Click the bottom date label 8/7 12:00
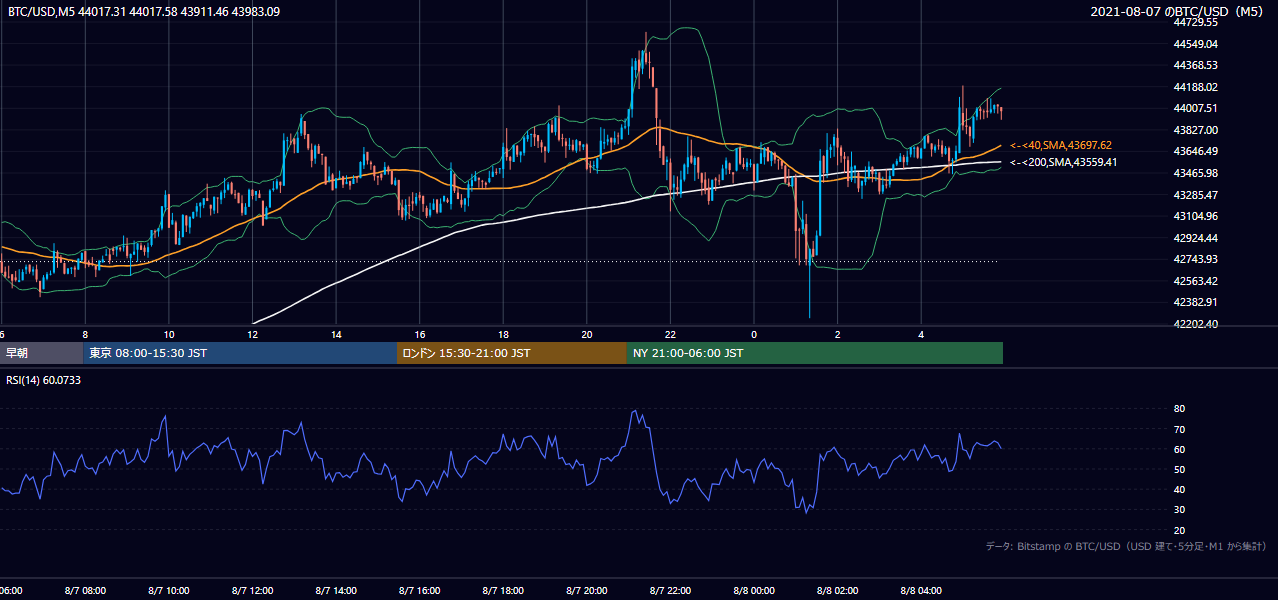Screen dimensions: 1278x600 [253, 591]
